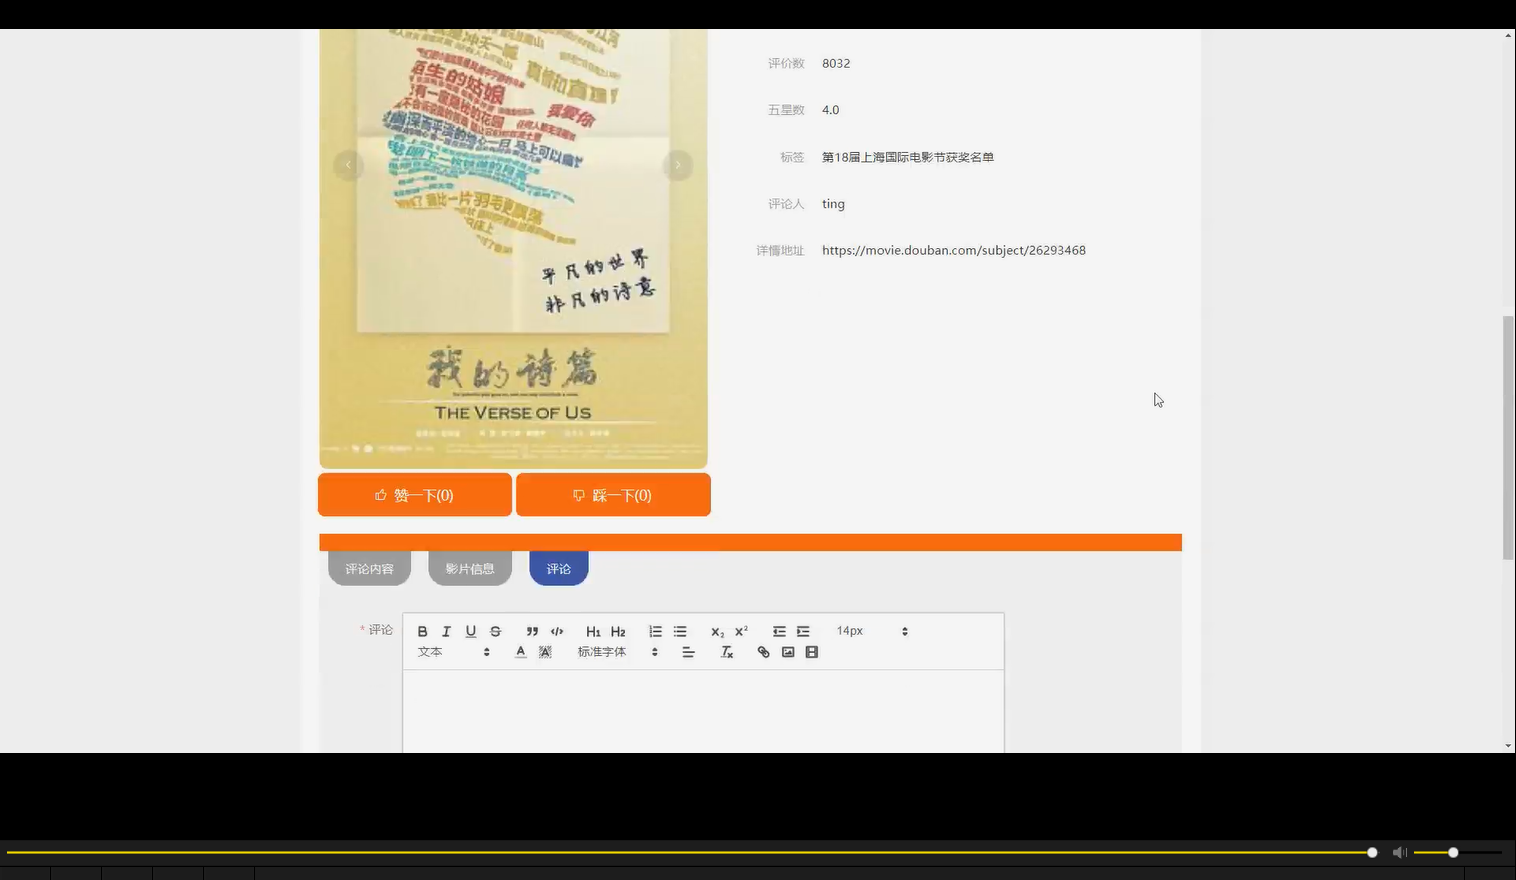1516x880 pixels.
Task: Insert an image into the comment
Action: point(788,652)
